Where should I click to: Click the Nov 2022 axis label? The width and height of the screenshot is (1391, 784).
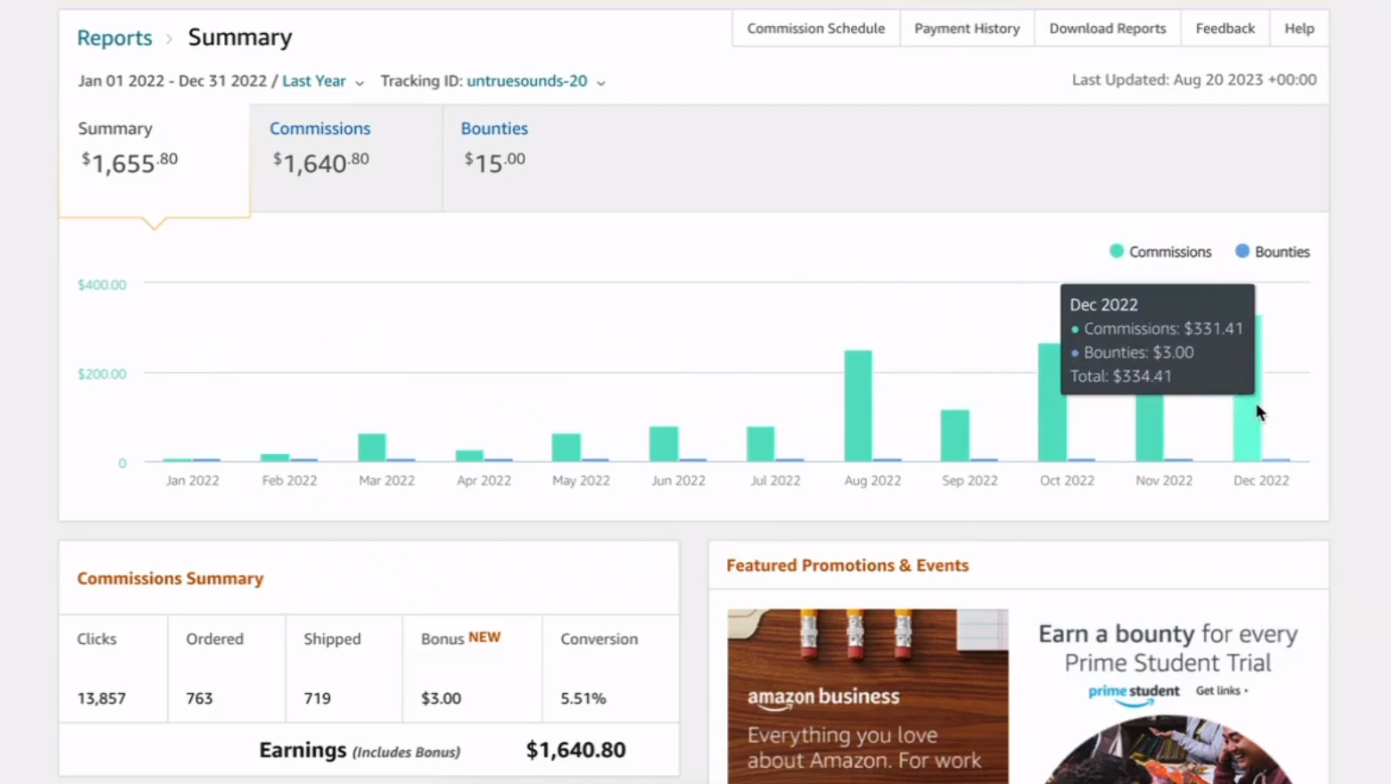pos(1164,481)
